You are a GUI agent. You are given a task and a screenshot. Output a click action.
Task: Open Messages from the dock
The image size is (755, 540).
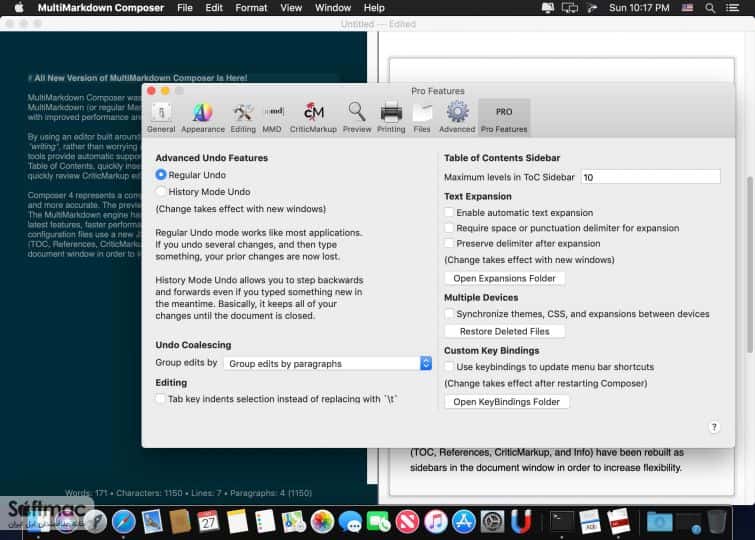pos(350,522)
